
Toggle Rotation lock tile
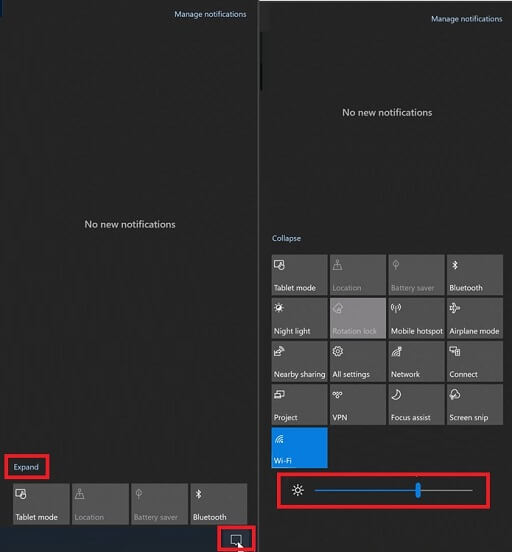[x=358, y=318]
